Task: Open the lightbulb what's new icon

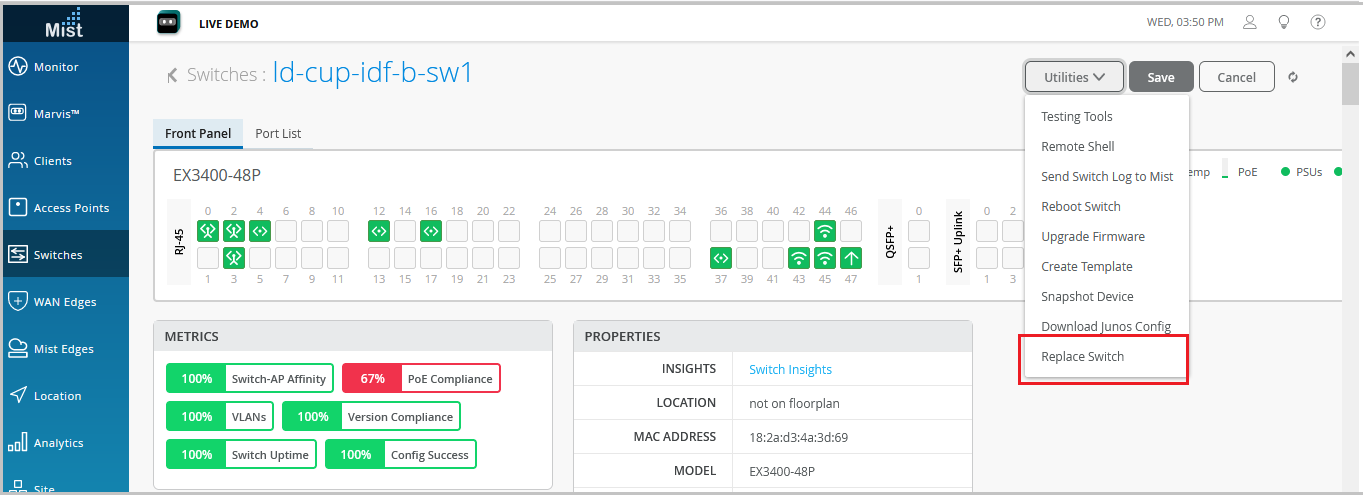Action: pyautogui.click(x=1284, y=22)
